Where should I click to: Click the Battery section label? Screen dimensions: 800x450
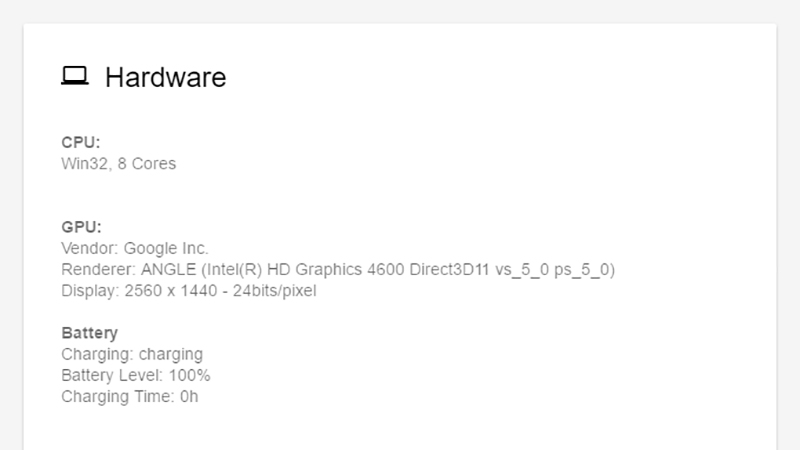coord(89,333)
